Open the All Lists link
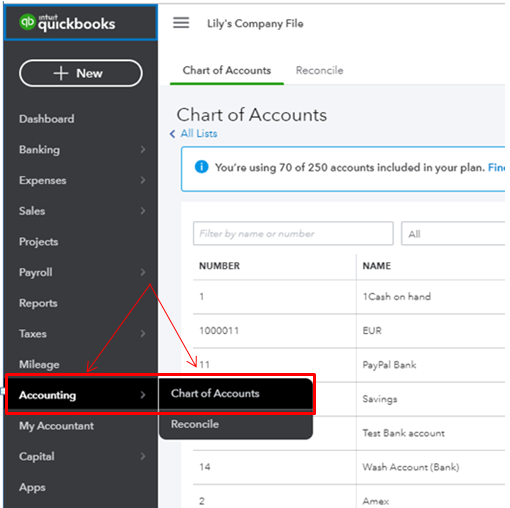This screenshot has height=508, width=510. coord(199,134)
